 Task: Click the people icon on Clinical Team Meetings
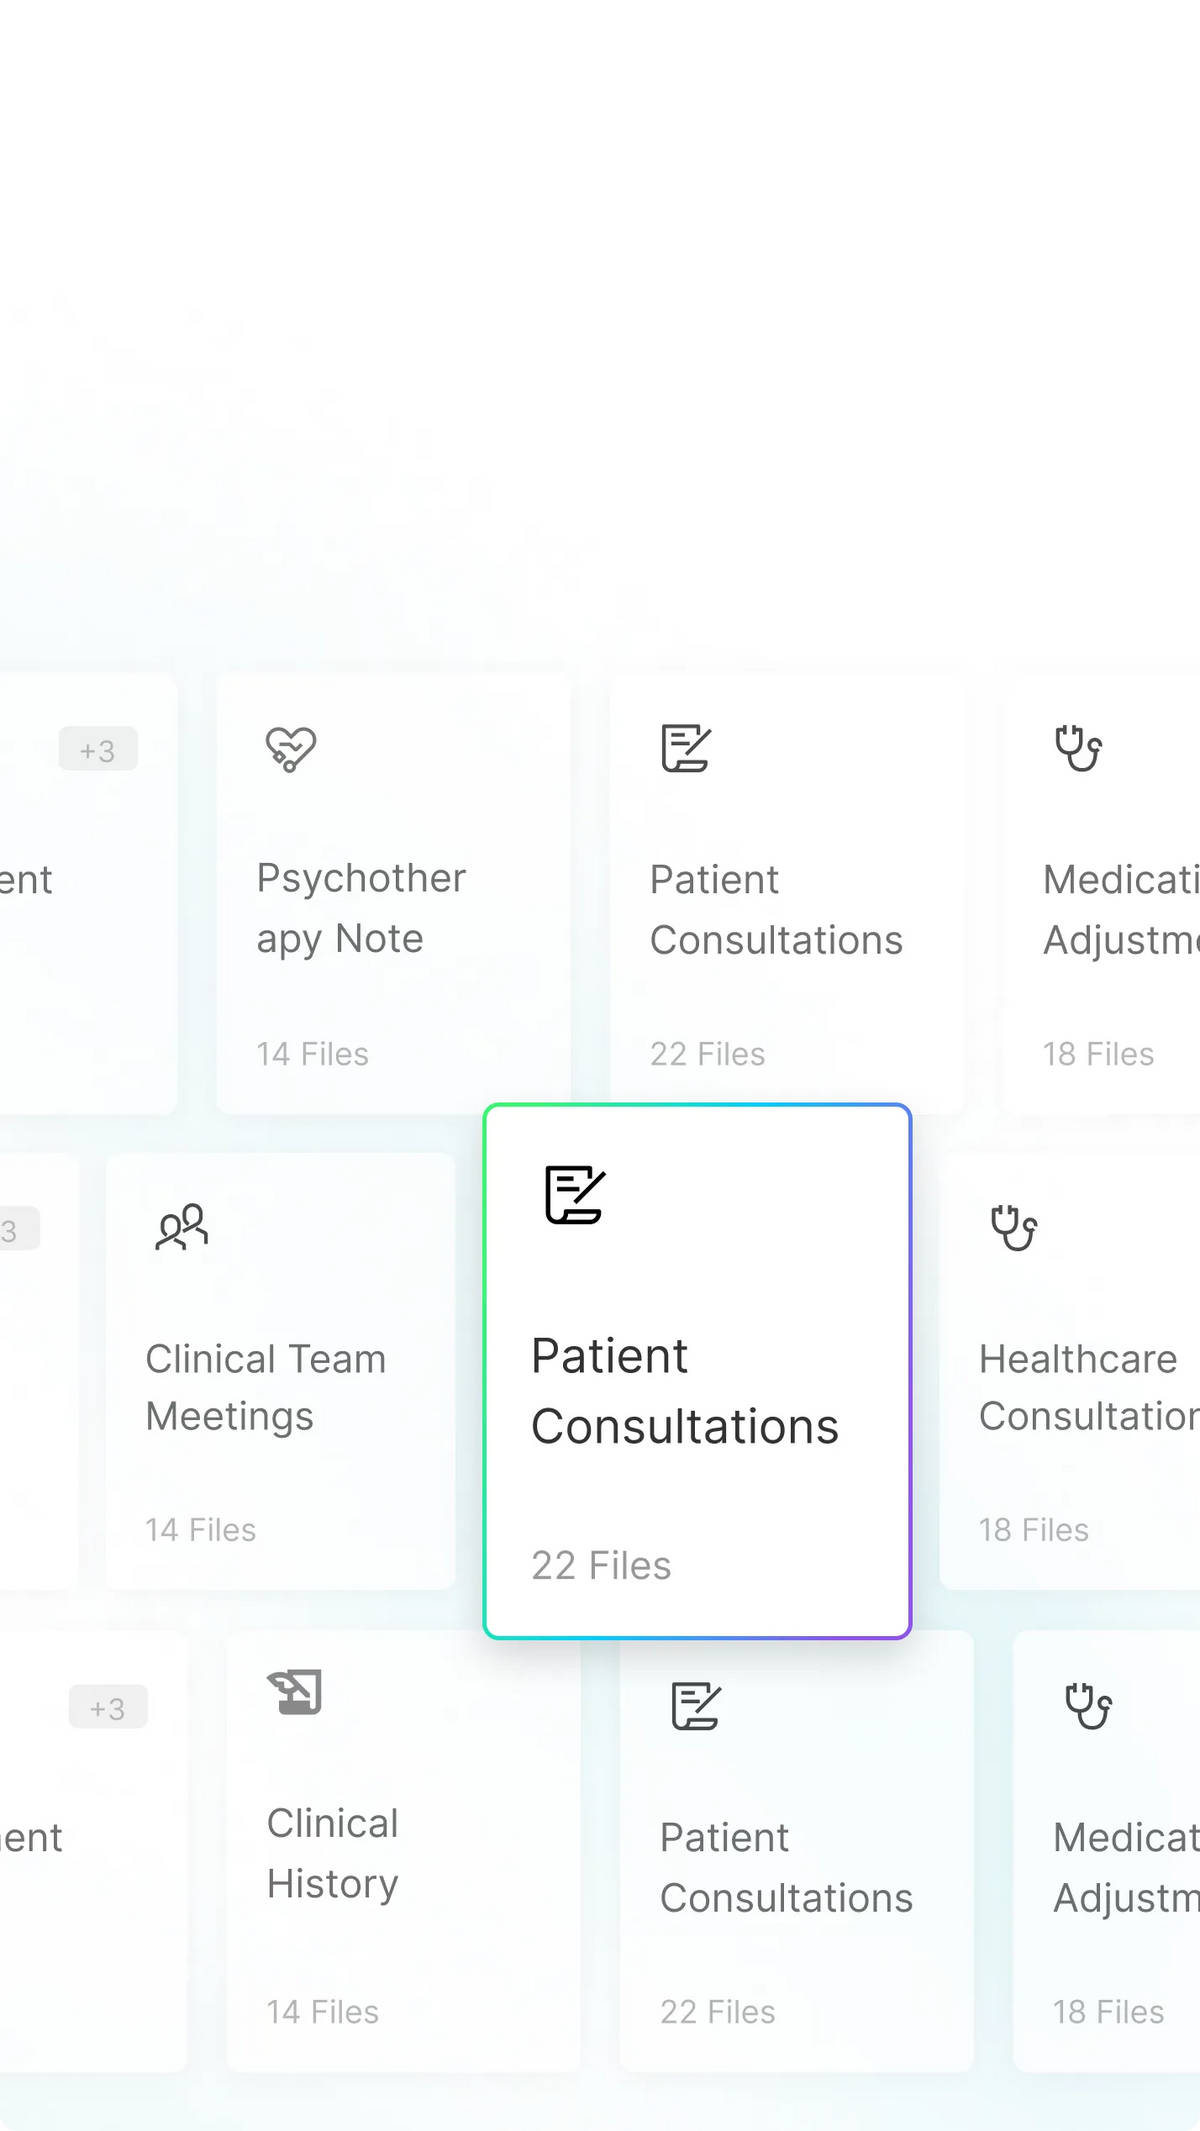(182, 1227)
